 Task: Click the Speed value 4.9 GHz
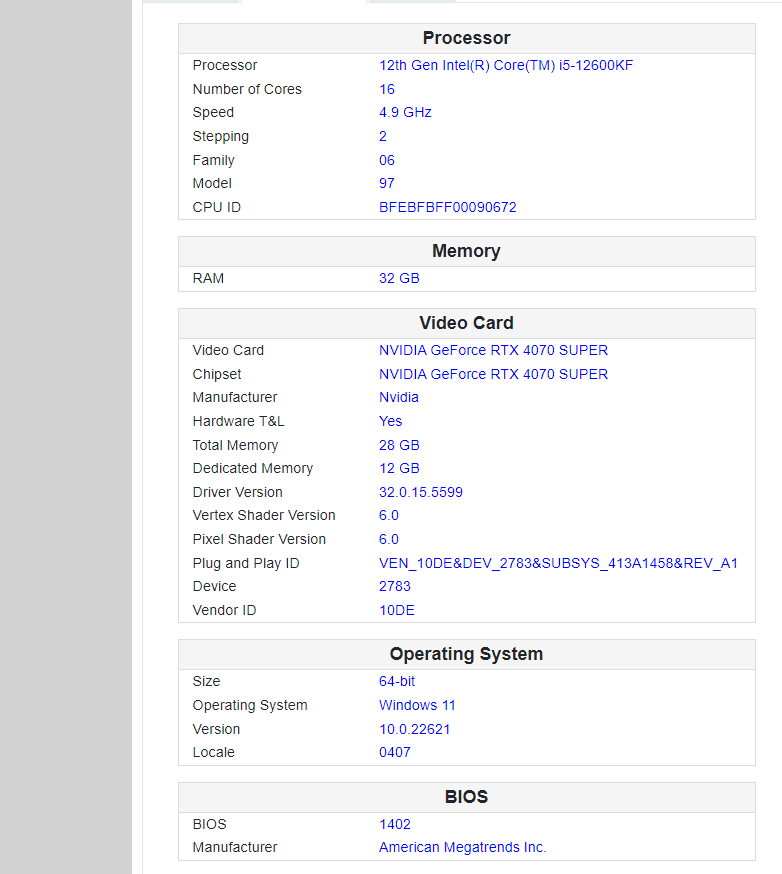405,113
